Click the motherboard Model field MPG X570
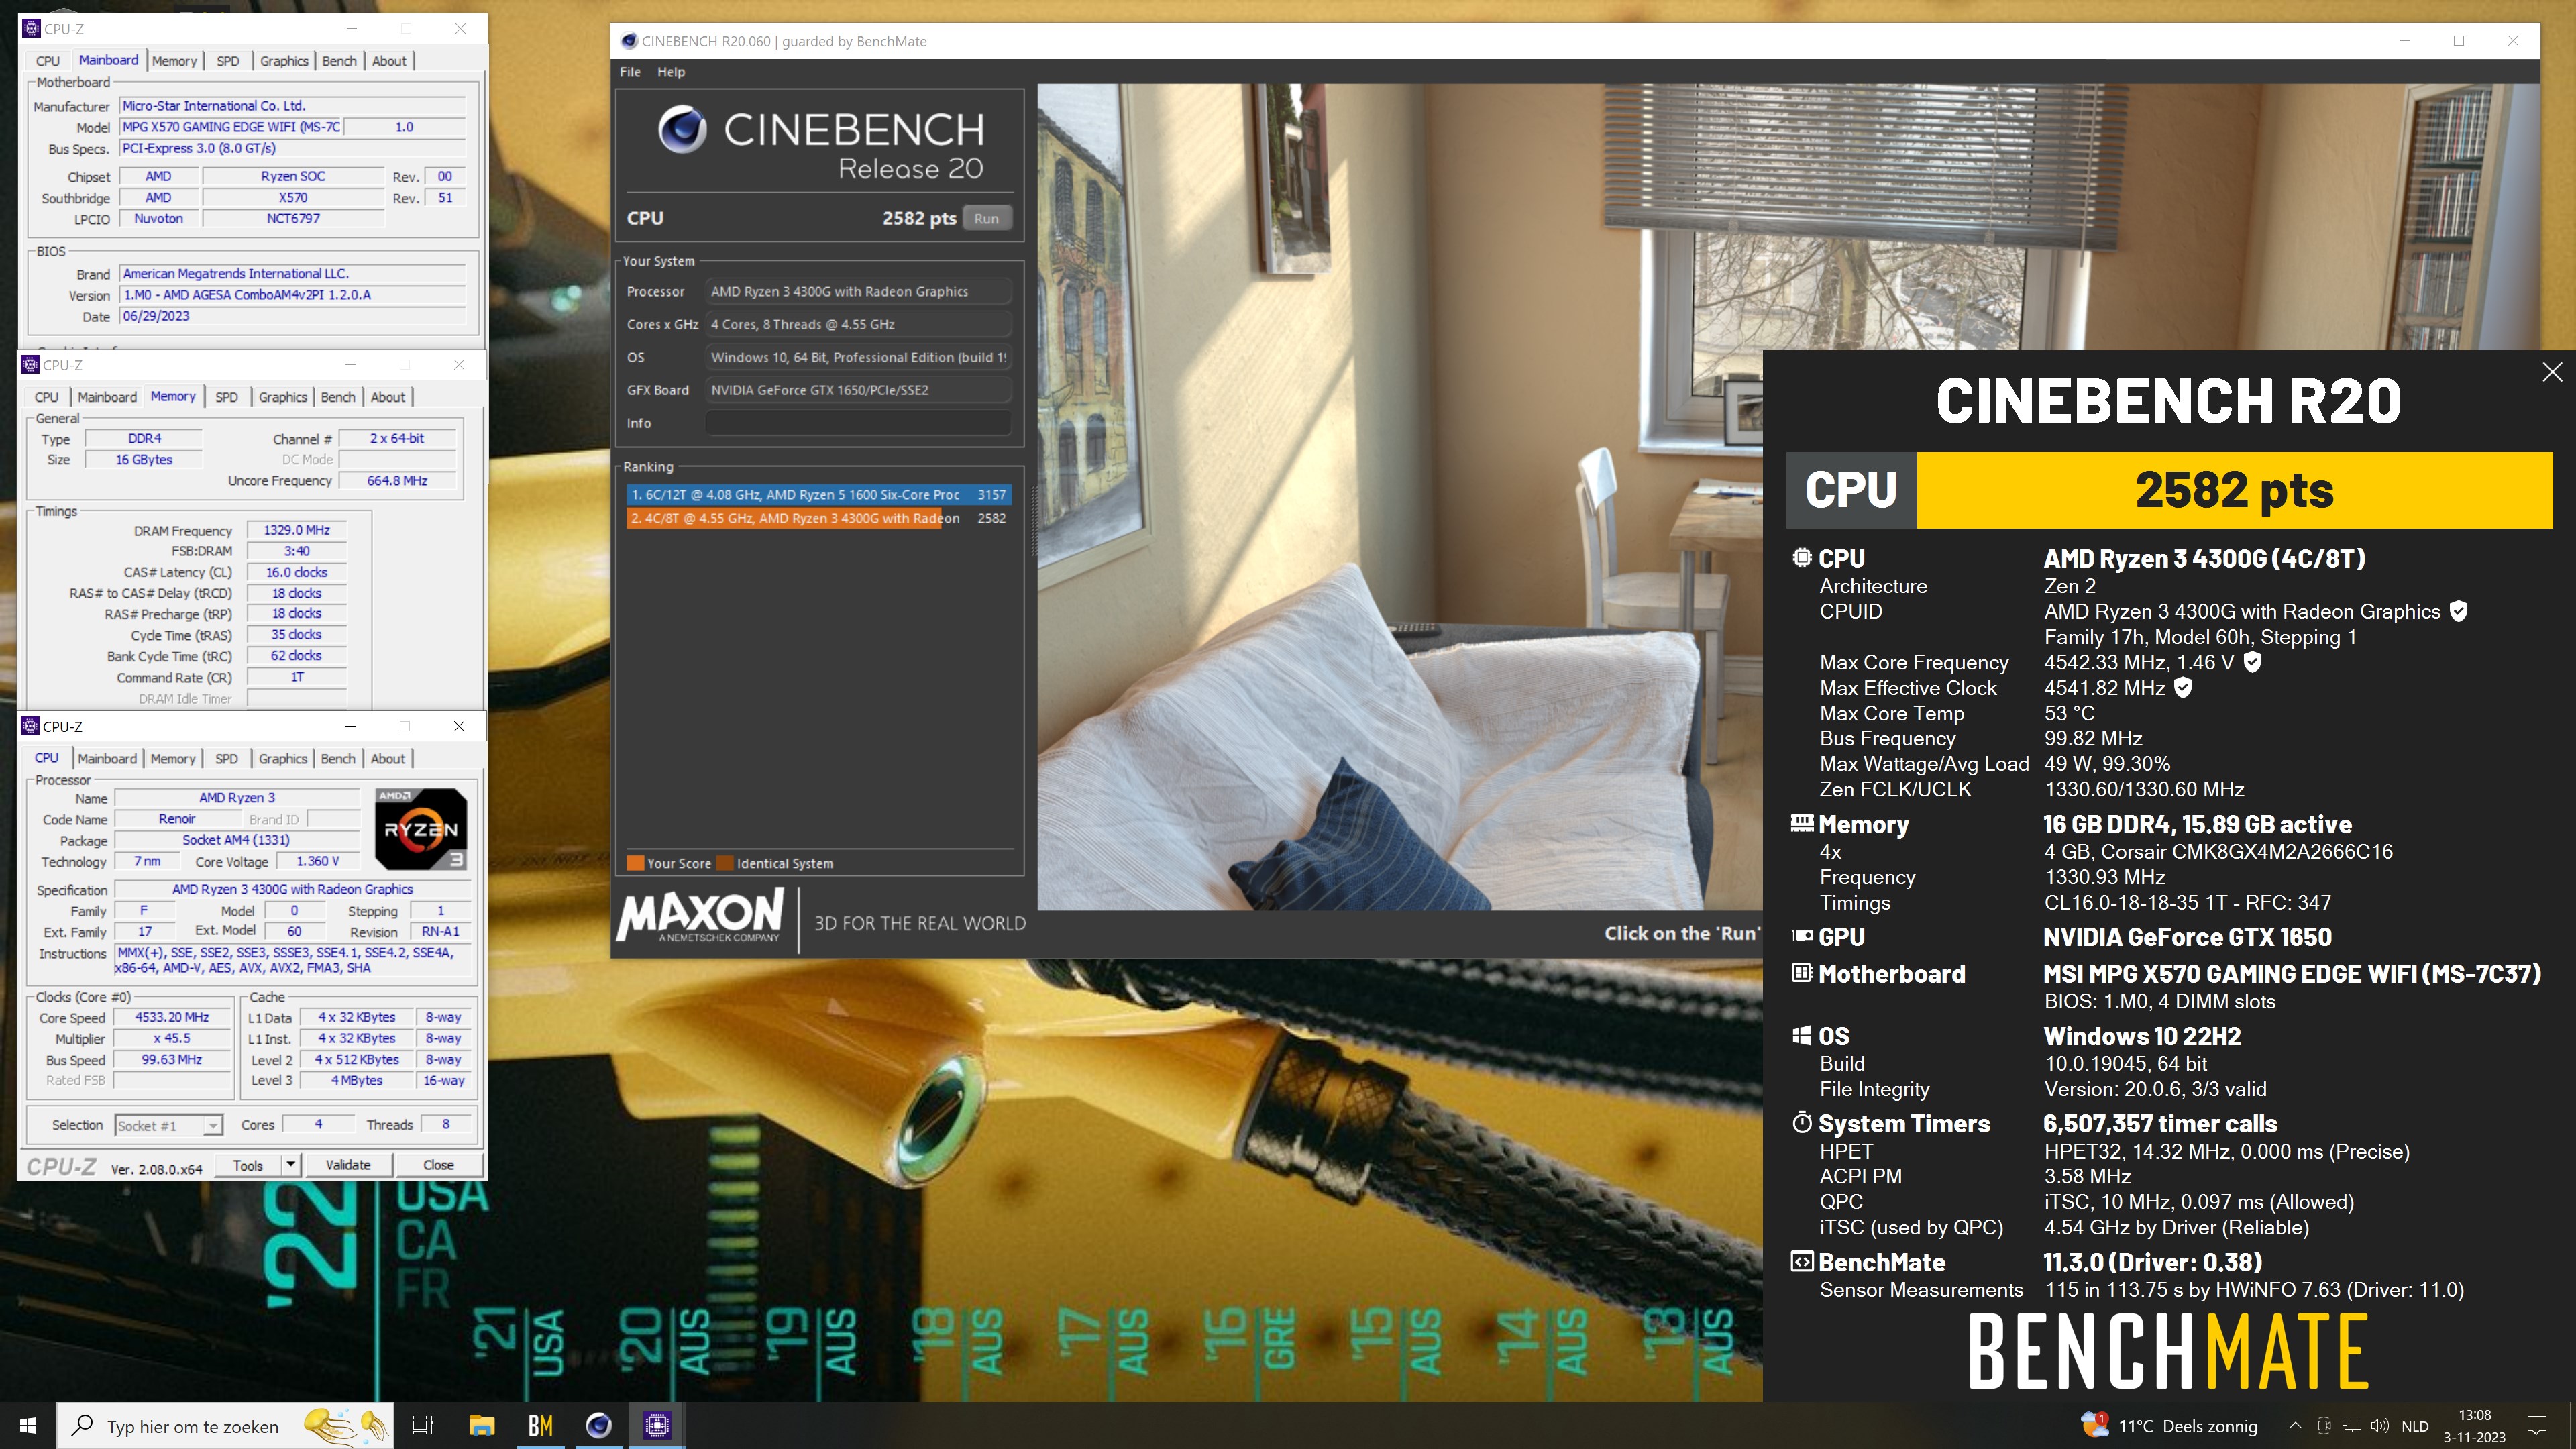 pos(231,127)
